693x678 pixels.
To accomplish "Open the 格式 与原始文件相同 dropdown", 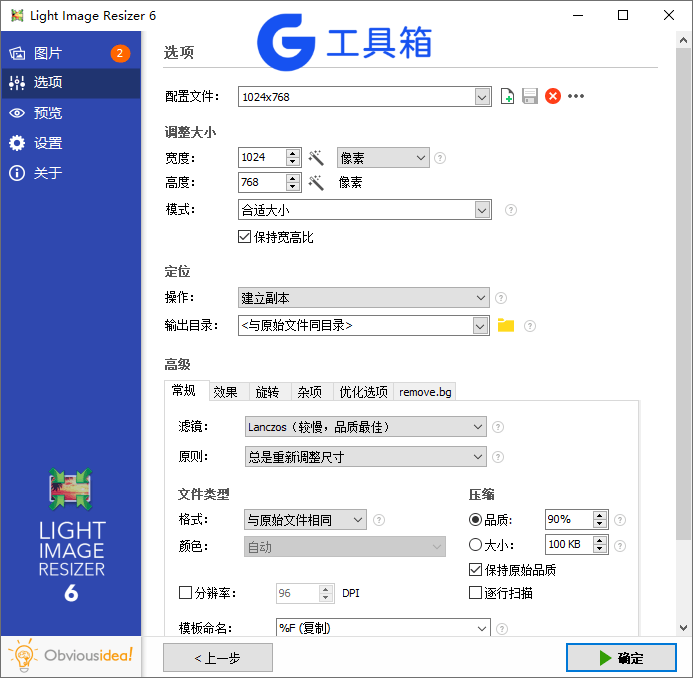I will coord(305,520).
